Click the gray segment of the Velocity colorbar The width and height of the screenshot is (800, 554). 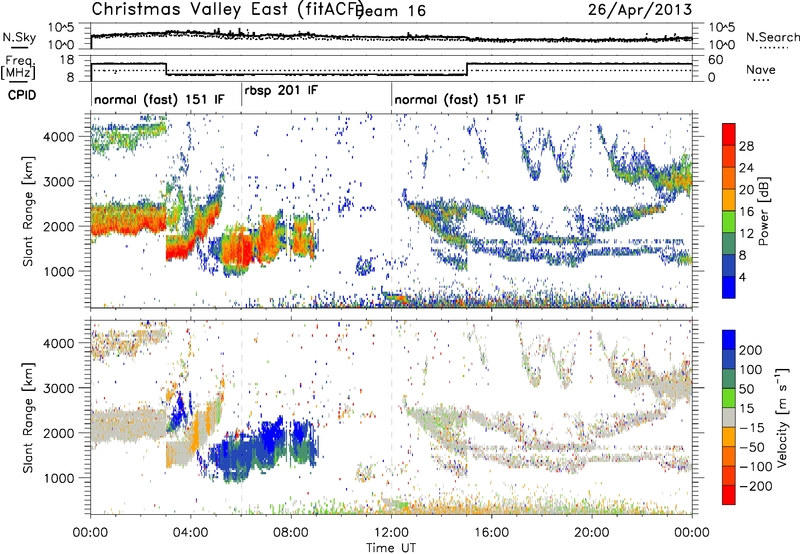(729, 418)
